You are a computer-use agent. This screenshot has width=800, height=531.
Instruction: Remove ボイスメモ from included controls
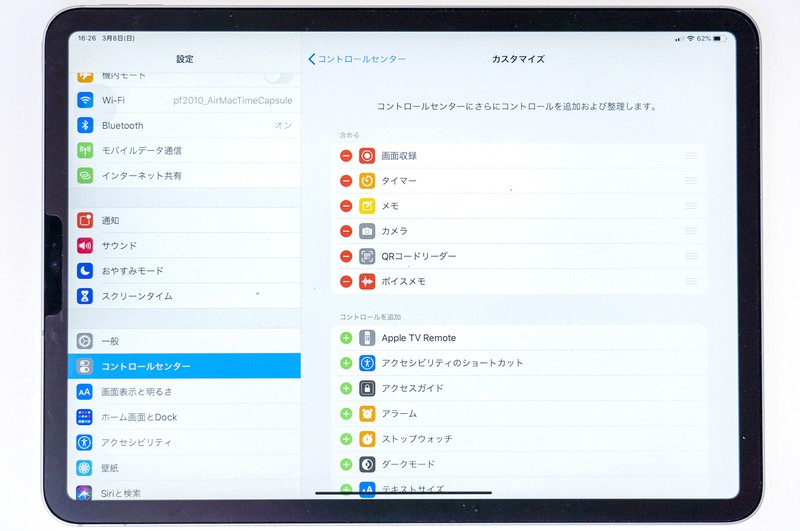click(346, 281)
